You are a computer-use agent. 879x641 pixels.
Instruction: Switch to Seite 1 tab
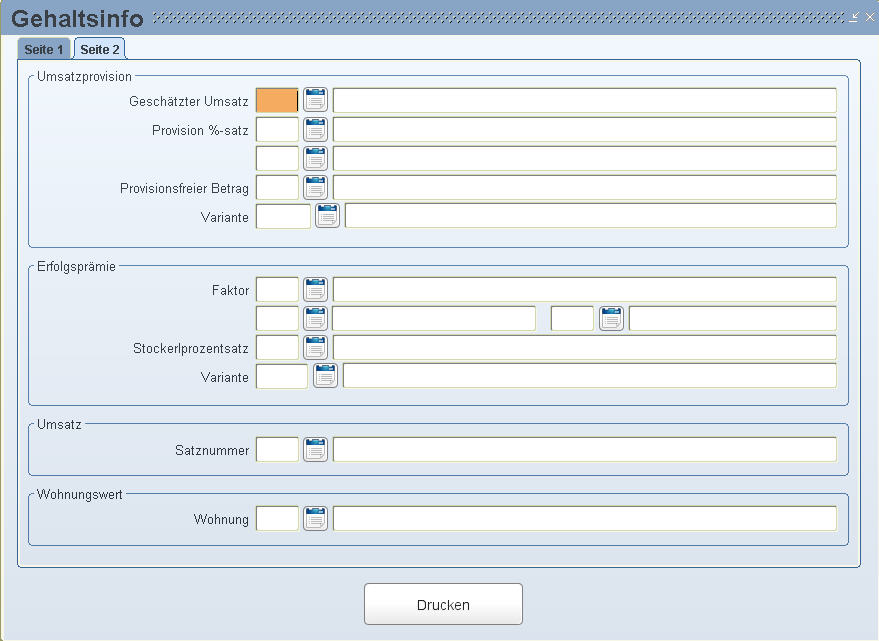click(x=44, y=49)
